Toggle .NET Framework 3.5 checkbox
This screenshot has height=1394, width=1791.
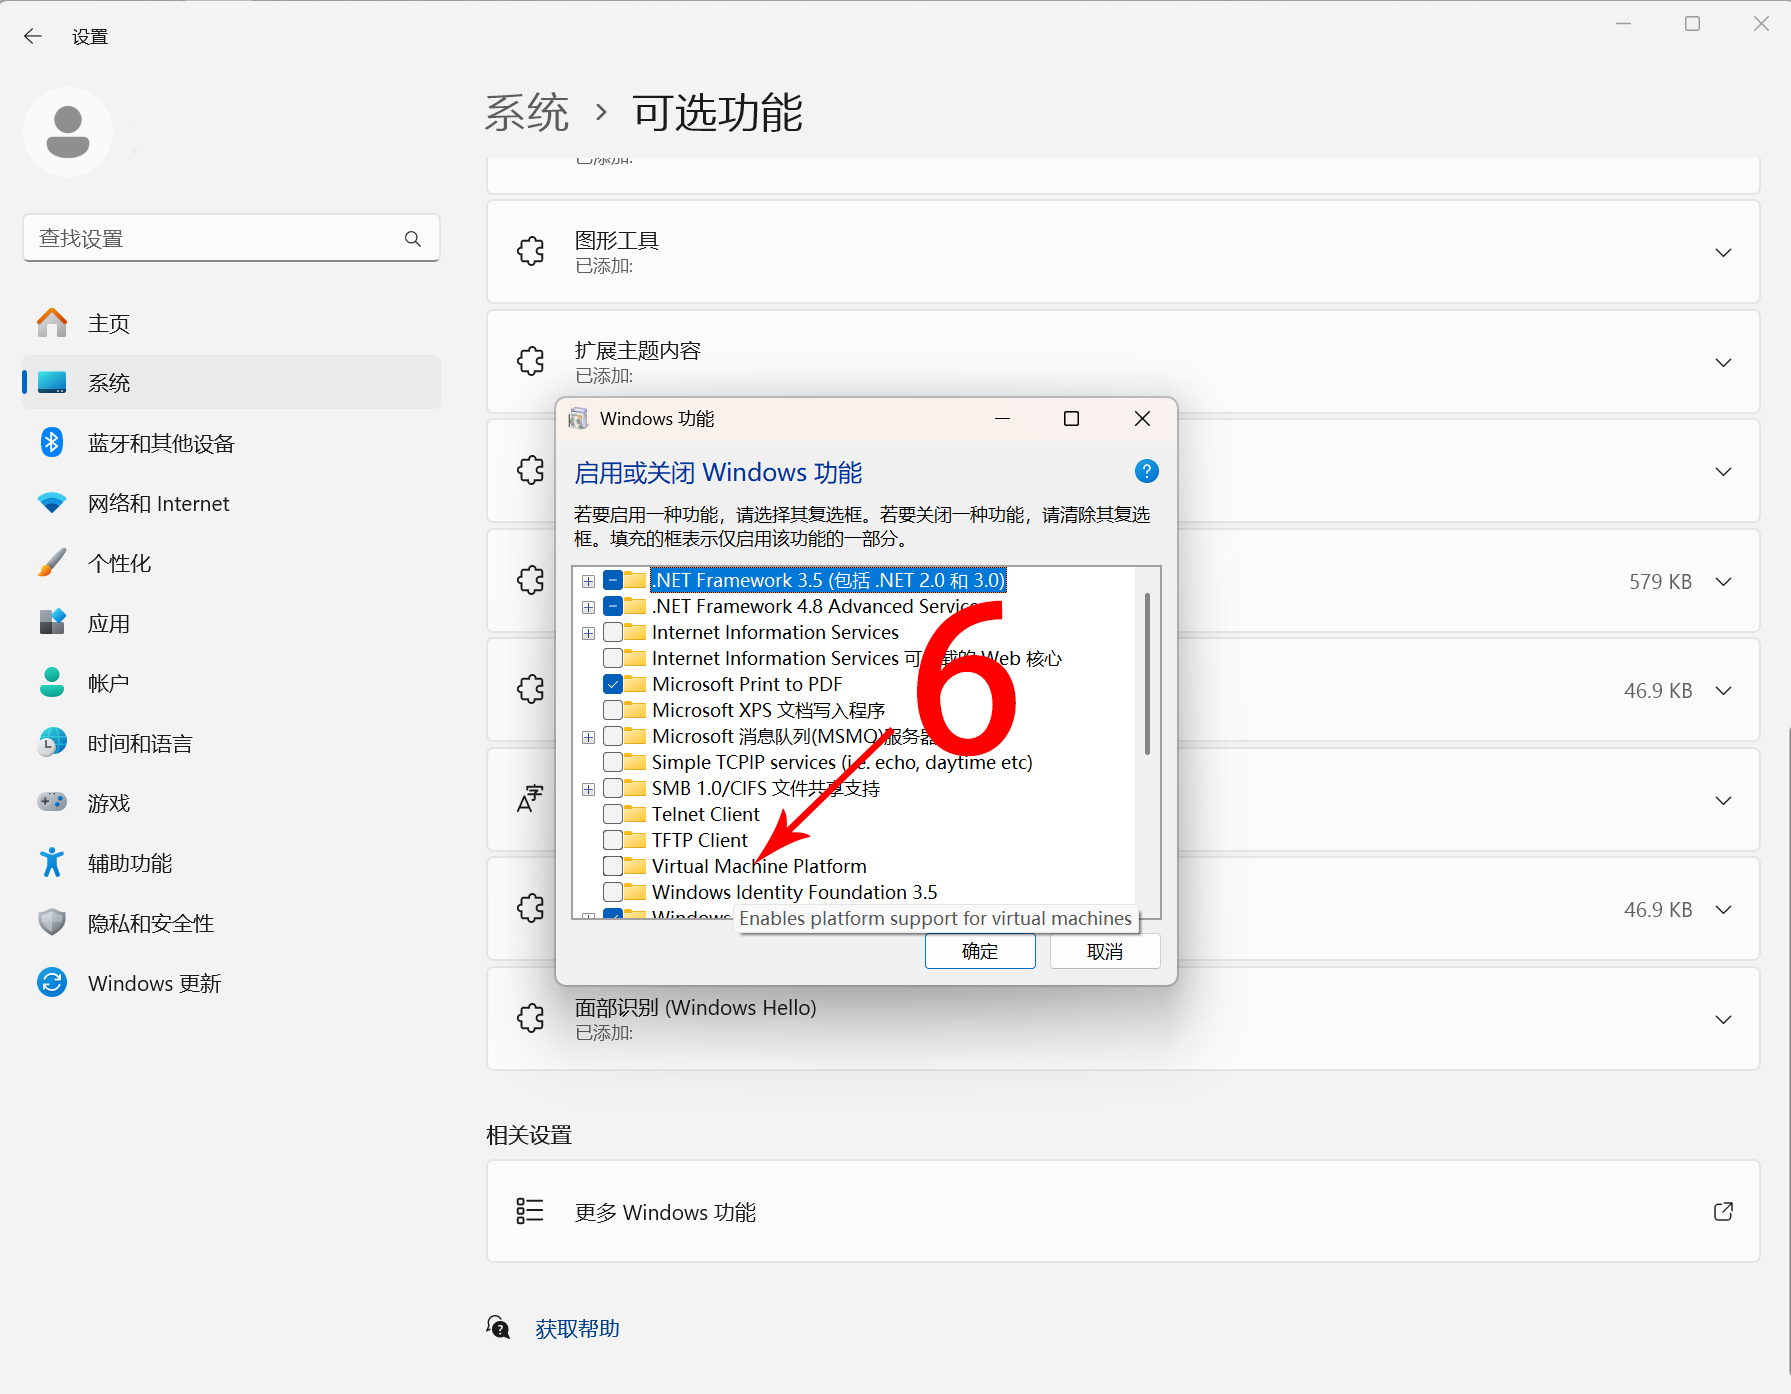(x=613, y=580)
